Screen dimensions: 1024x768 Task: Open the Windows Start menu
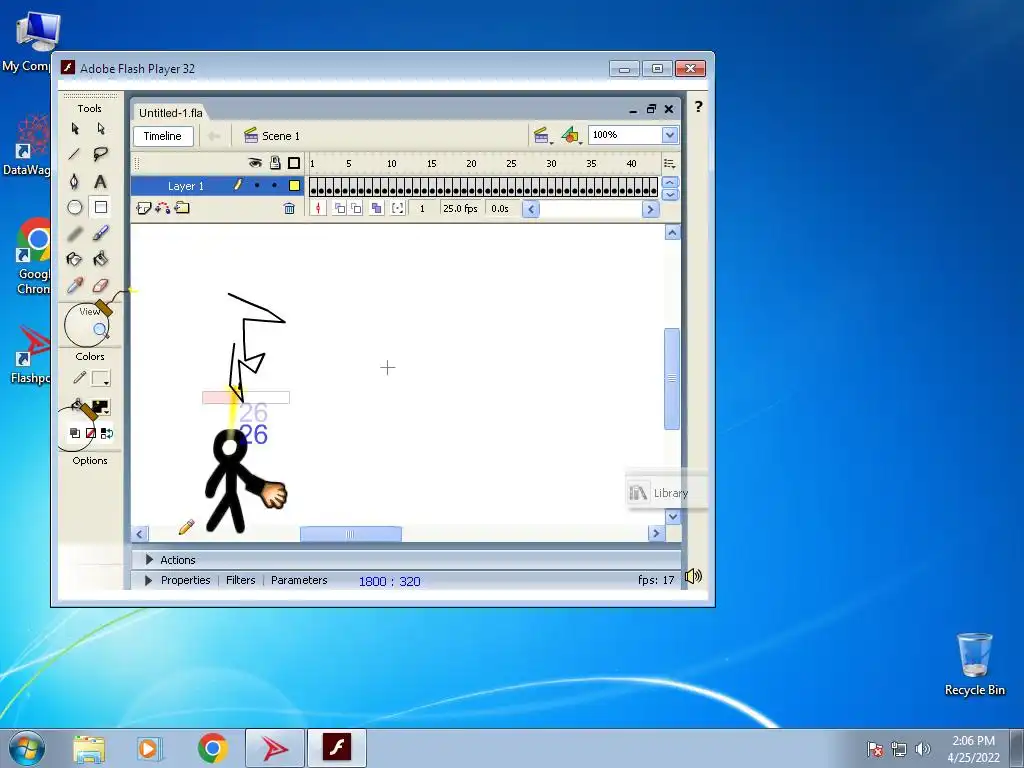tap(27, 748)
